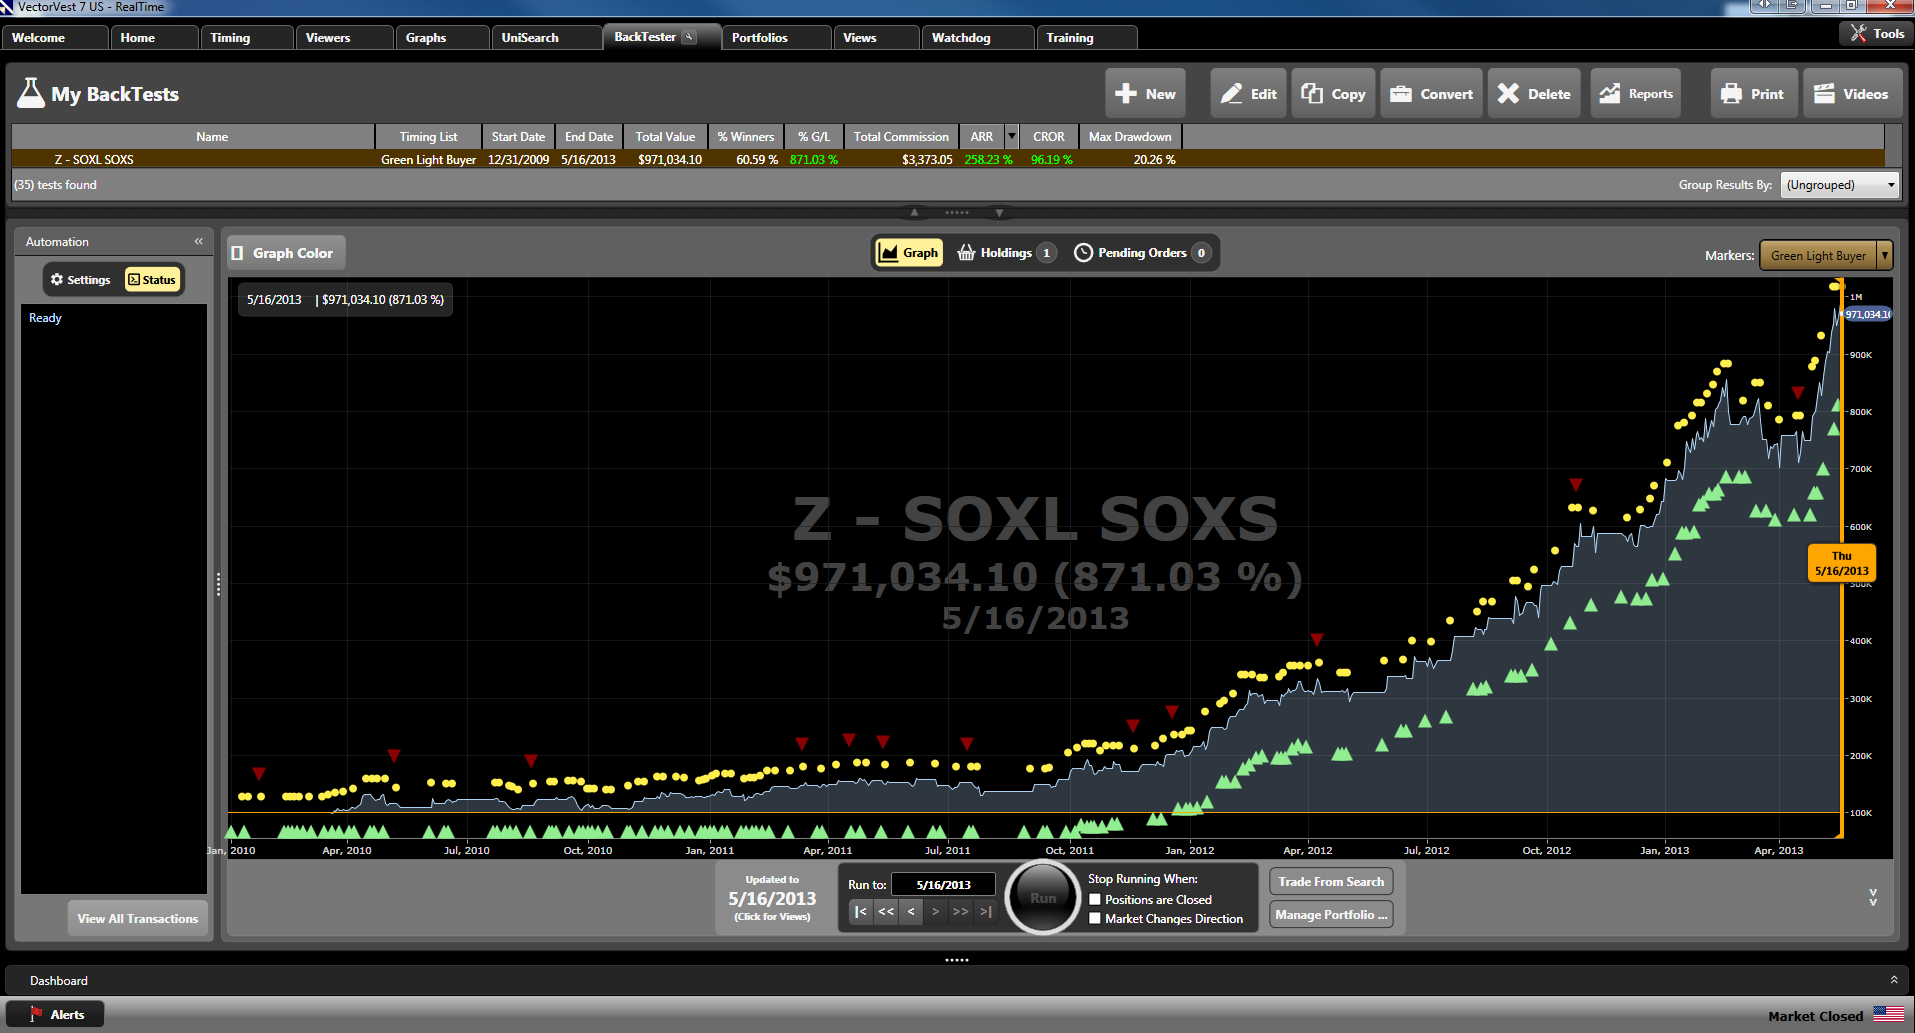Sort by Max Drawdown column header
The height and width of the screenshot is (1033, 1915).
click(1130, 136)
